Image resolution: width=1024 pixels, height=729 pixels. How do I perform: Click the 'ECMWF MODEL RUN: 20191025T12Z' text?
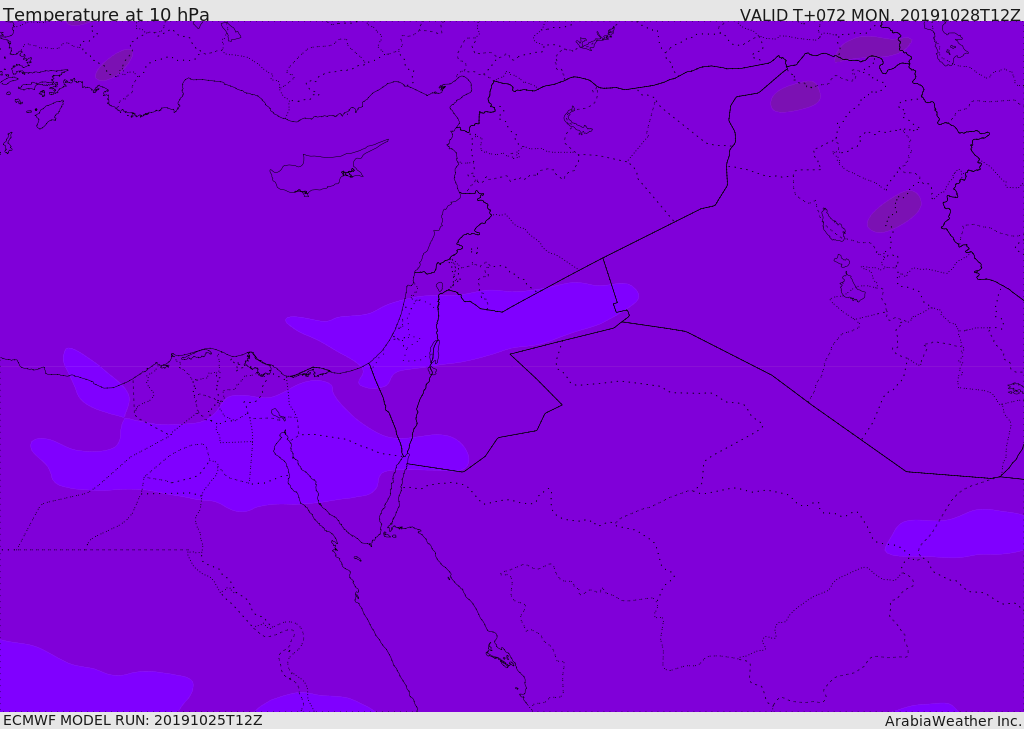point(133,720)
